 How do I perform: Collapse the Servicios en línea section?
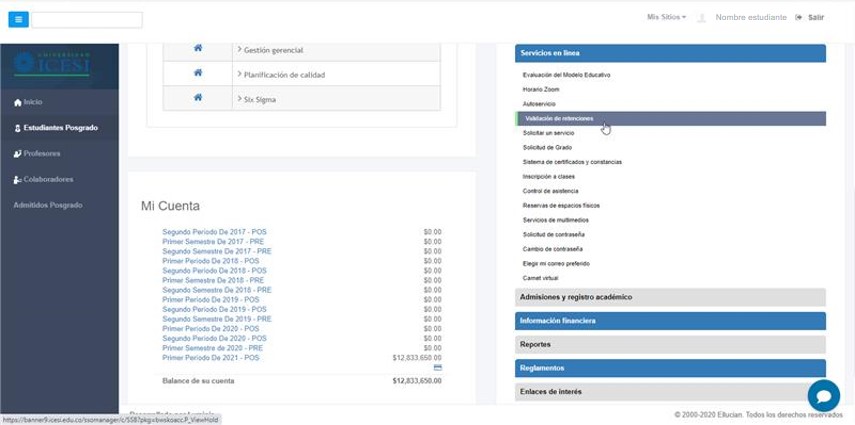click(670, 53)
